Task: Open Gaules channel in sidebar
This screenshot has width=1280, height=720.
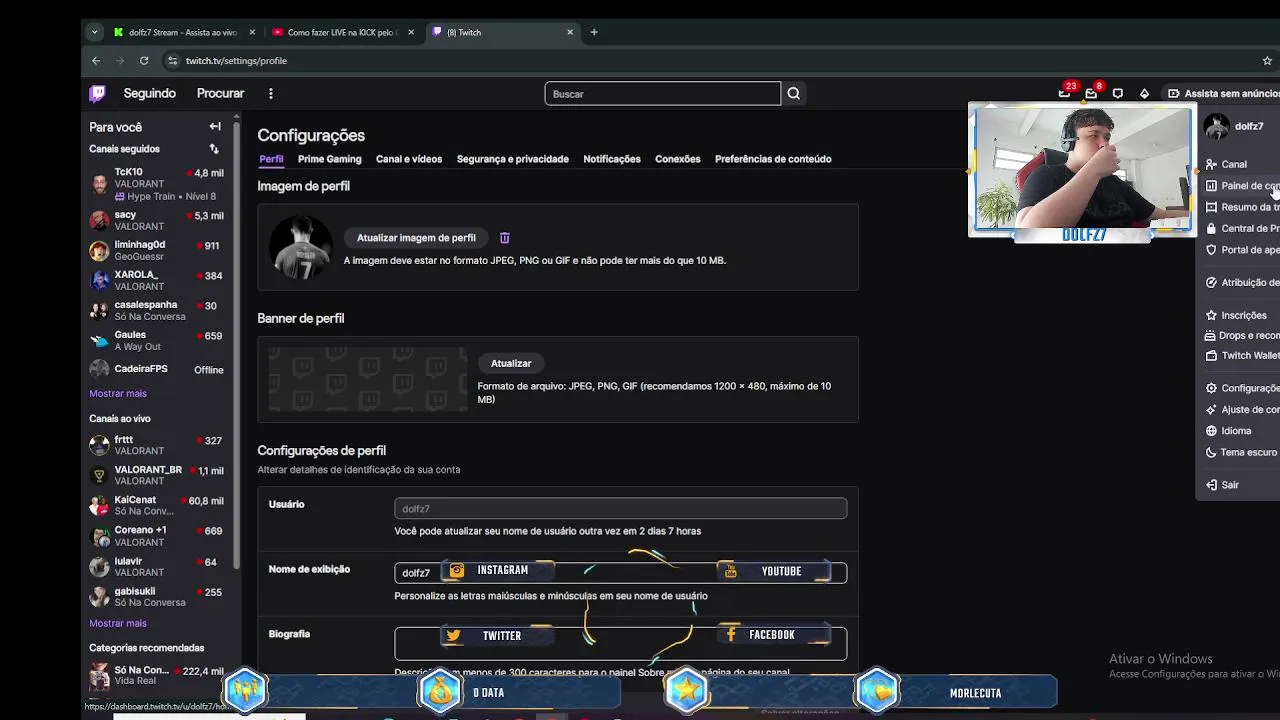Action: 156,340
